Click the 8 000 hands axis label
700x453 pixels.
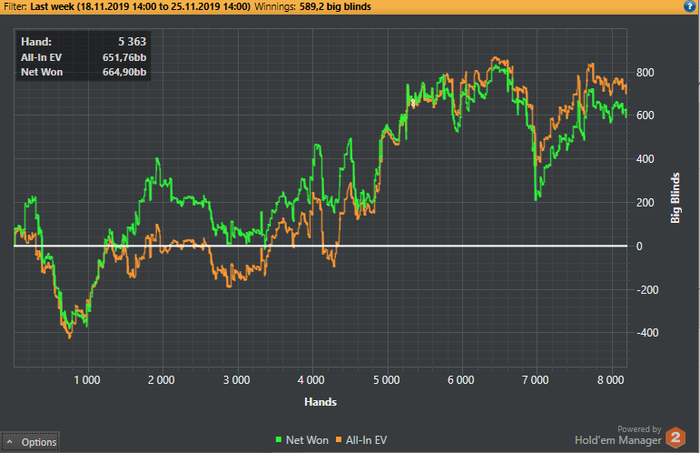click(x=611, y=380)
